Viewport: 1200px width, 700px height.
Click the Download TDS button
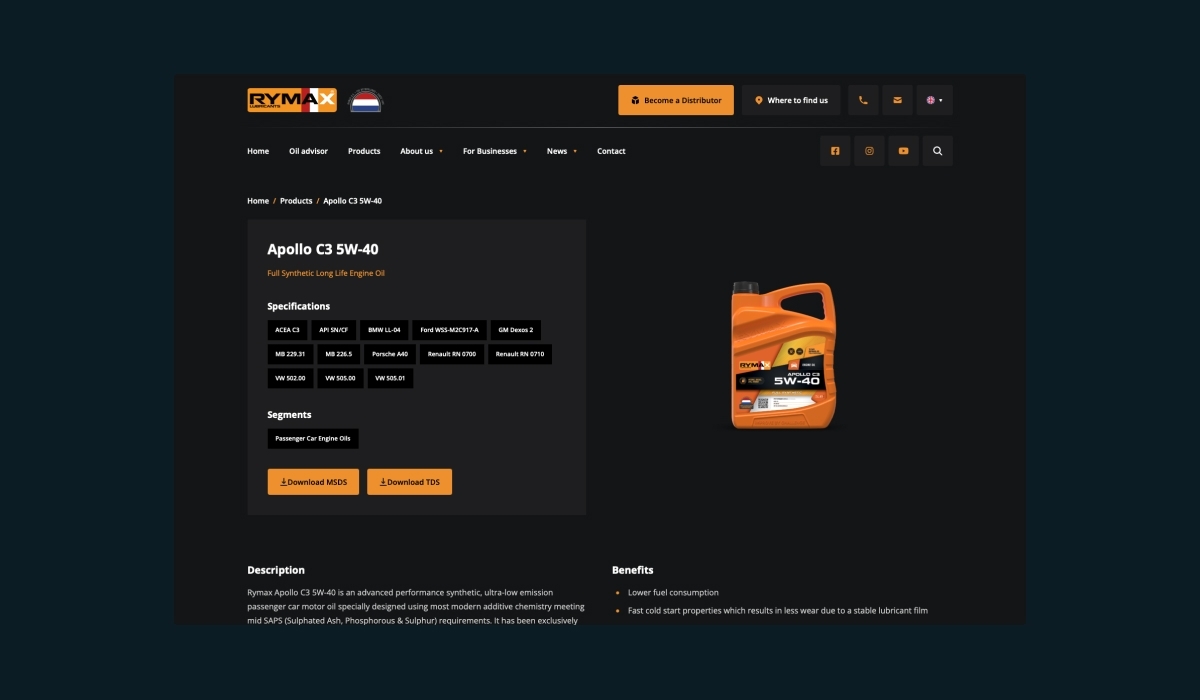coord(409,482)
